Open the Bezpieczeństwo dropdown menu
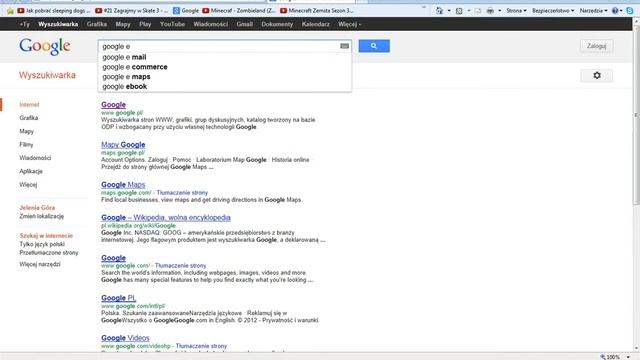 [553, 11]
